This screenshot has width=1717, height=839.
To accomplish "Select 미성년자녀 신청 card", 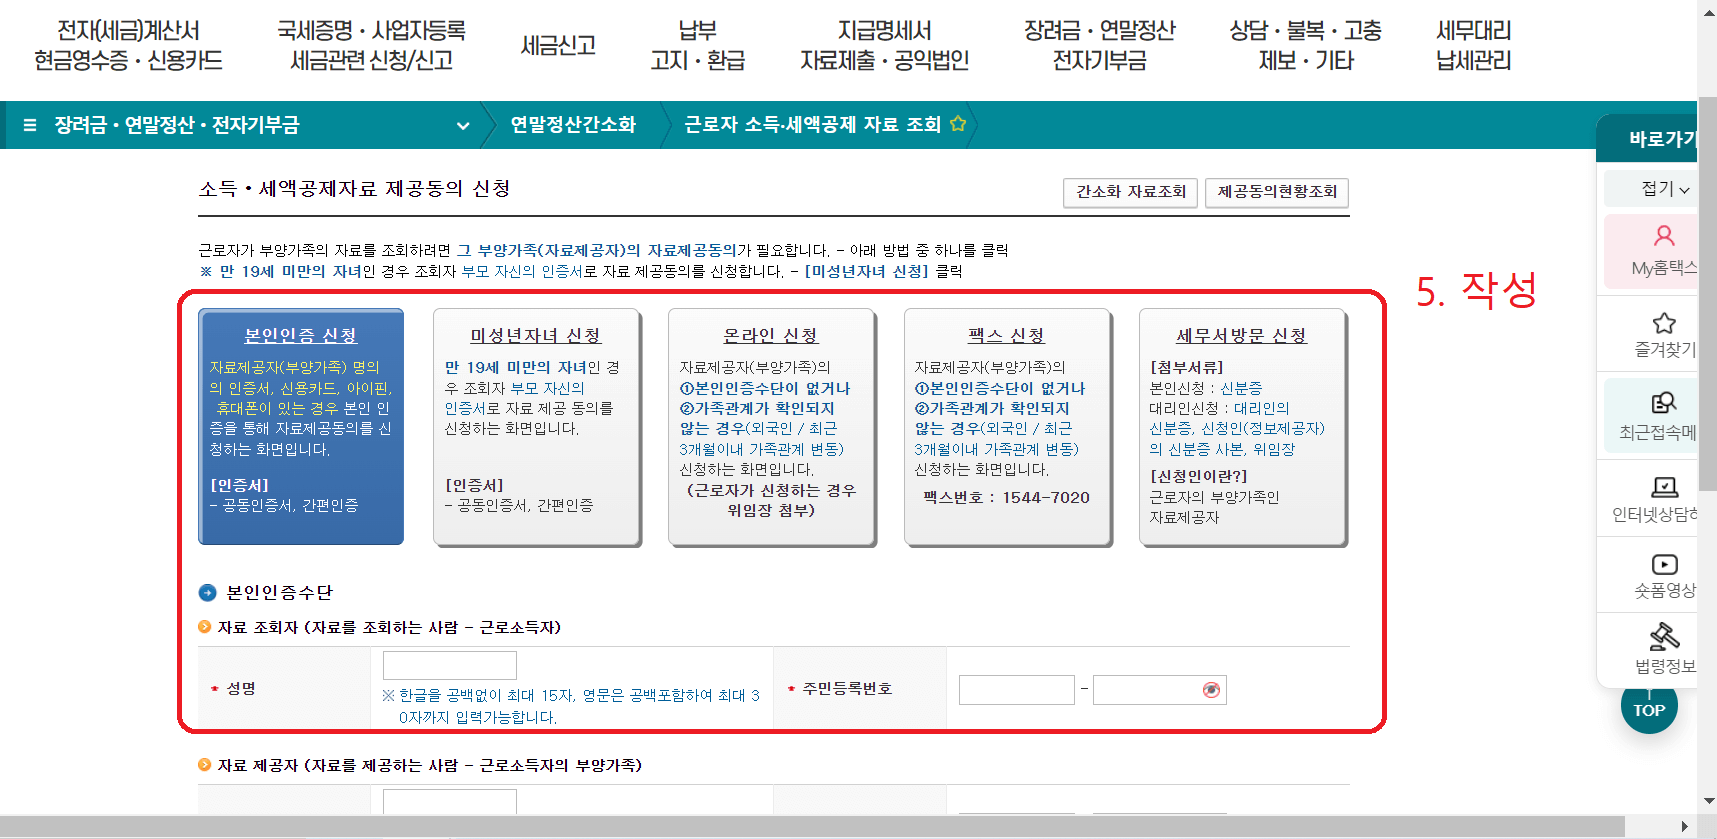I will tap(536, 427).
